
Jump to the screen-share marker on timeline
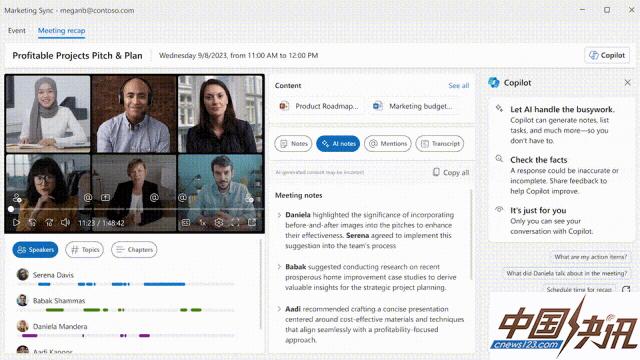coord(105,198)
